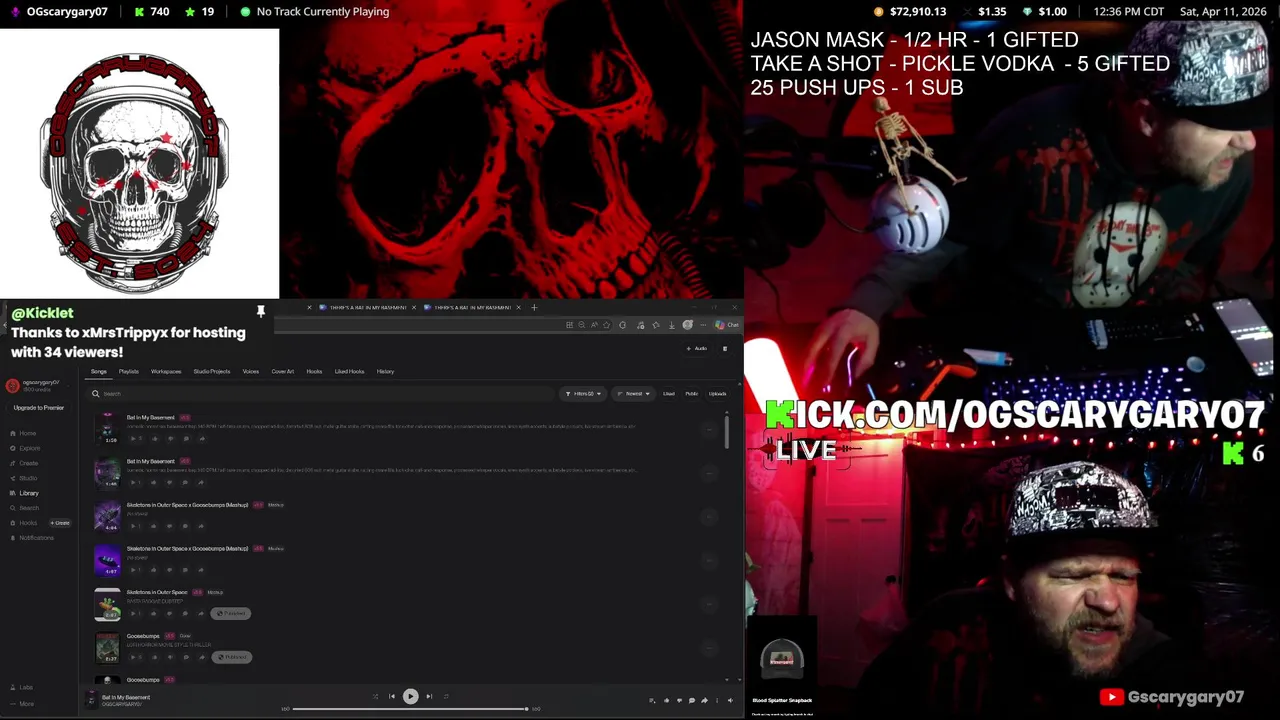The height and width of the screenshot is (720, 1280).
Task: Click Published on the 2:47 Skeletons song
Action: coord(231,613)
